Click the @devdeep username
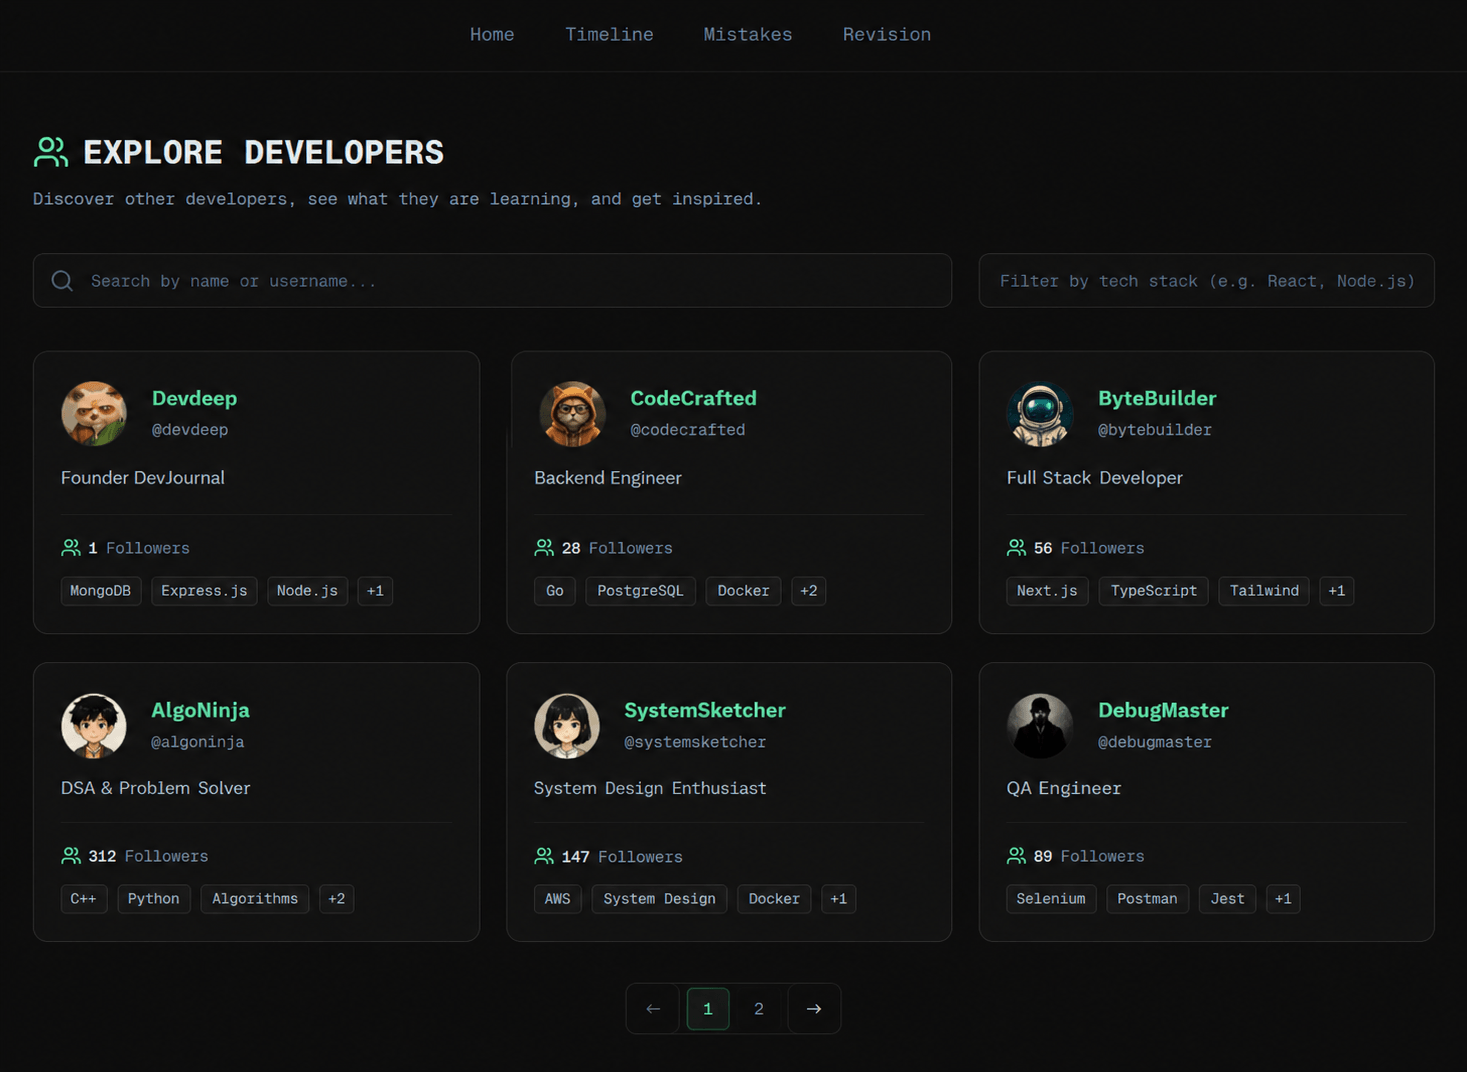The image size is (1467, 1072). [x=190, y=430]
